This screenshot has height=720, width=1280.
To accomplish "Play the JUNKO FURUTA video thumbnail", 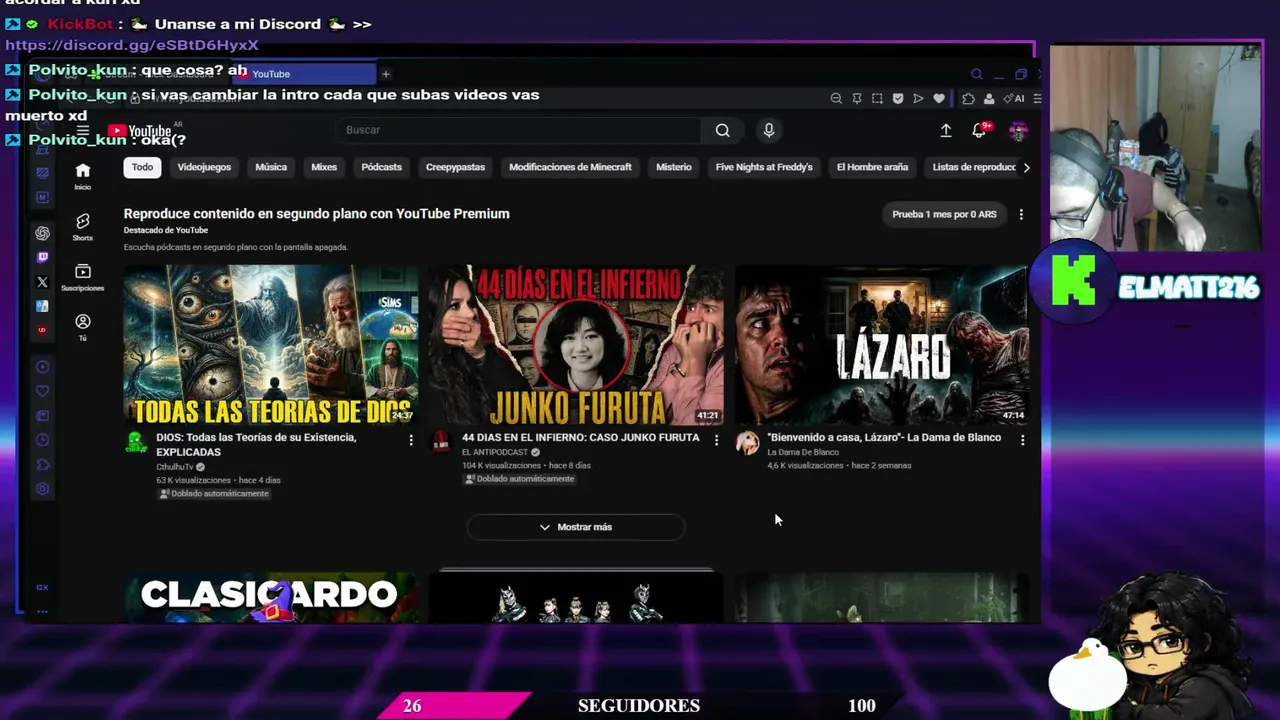I will (x=576, y=345).
